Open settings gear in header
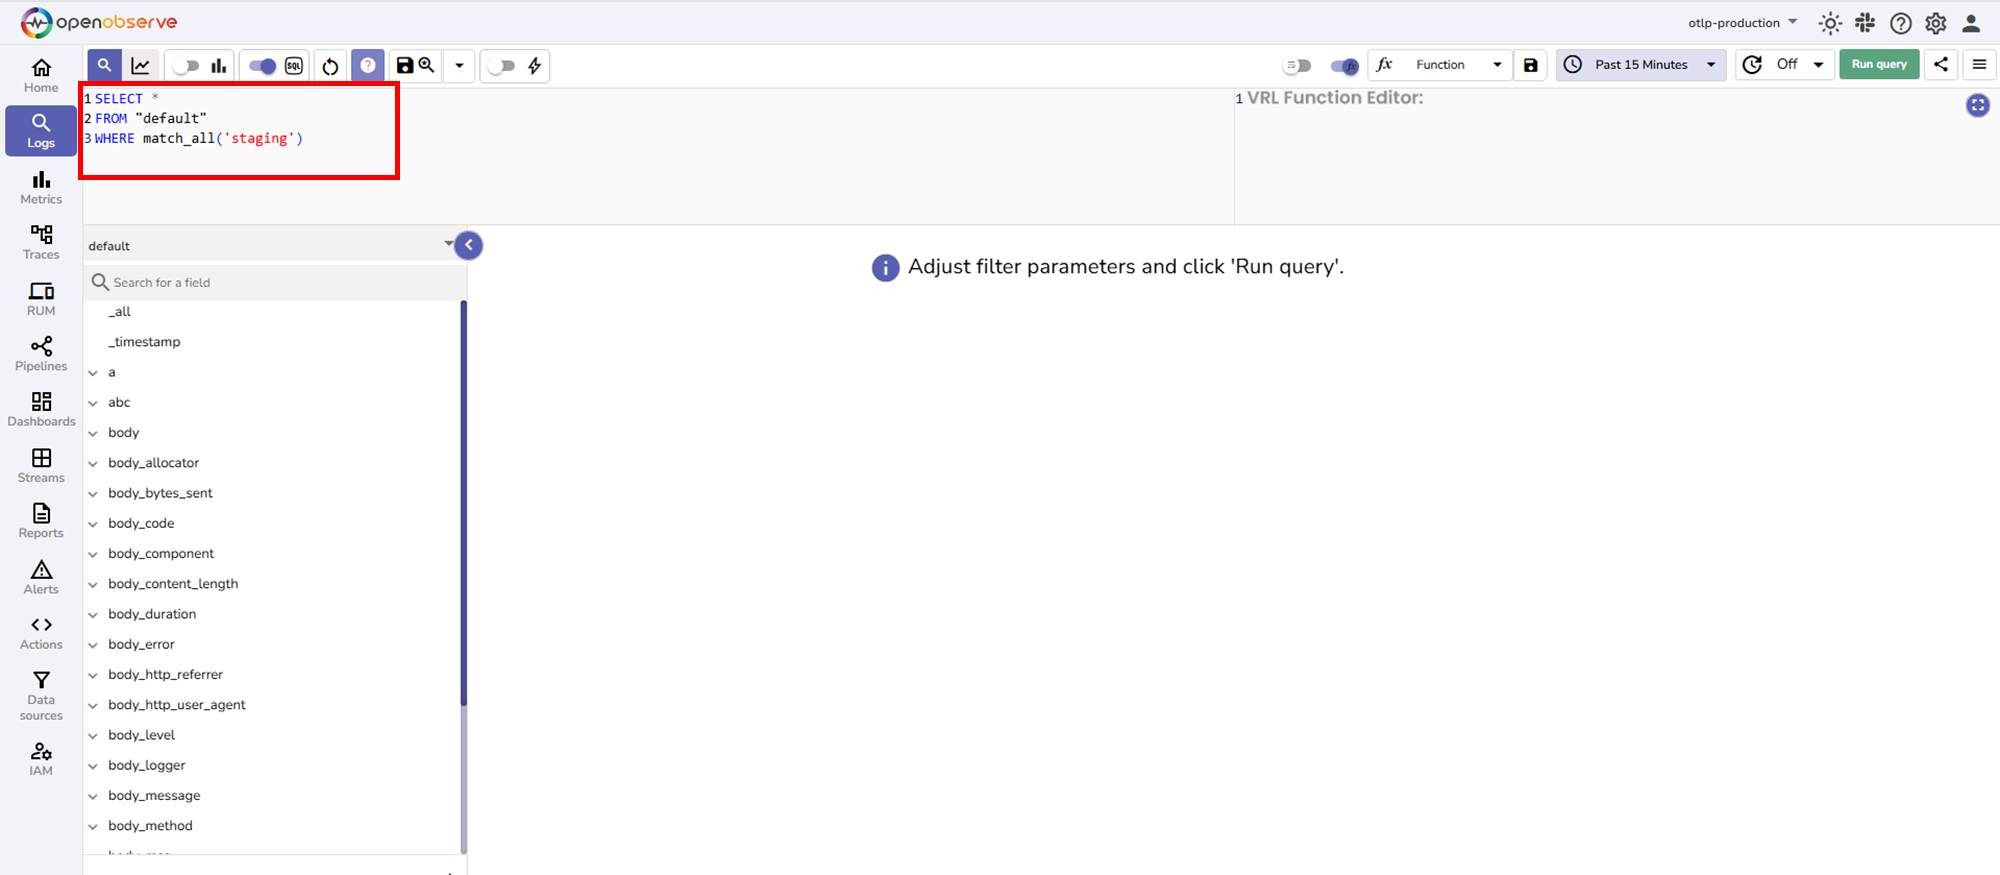2000x875 pixels. point(1936,23)
